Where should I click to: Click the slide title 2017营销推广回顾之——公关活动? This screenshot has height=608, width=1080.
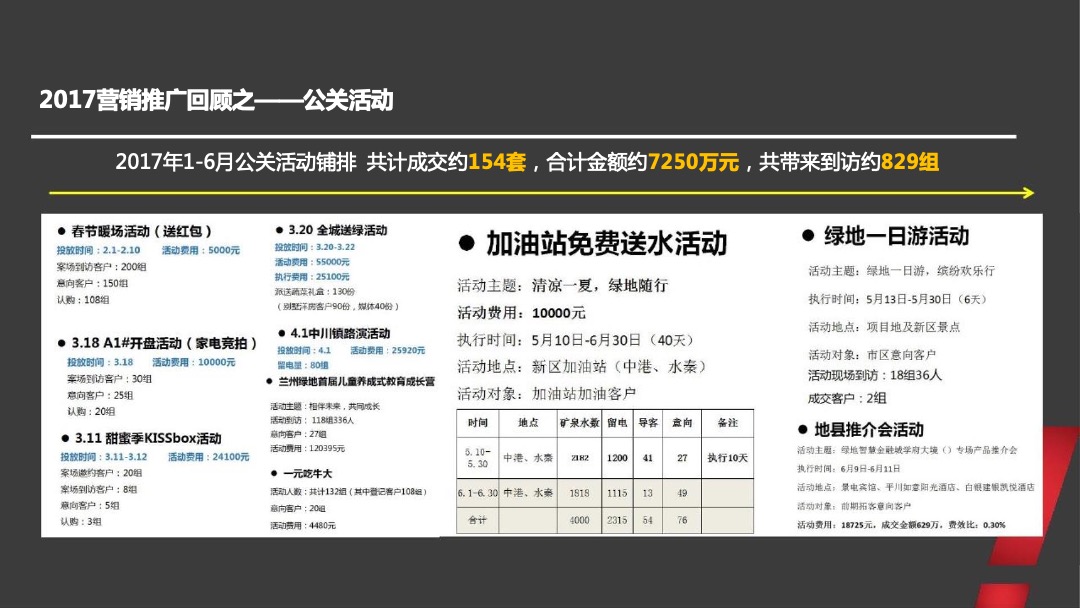point(218,100)
